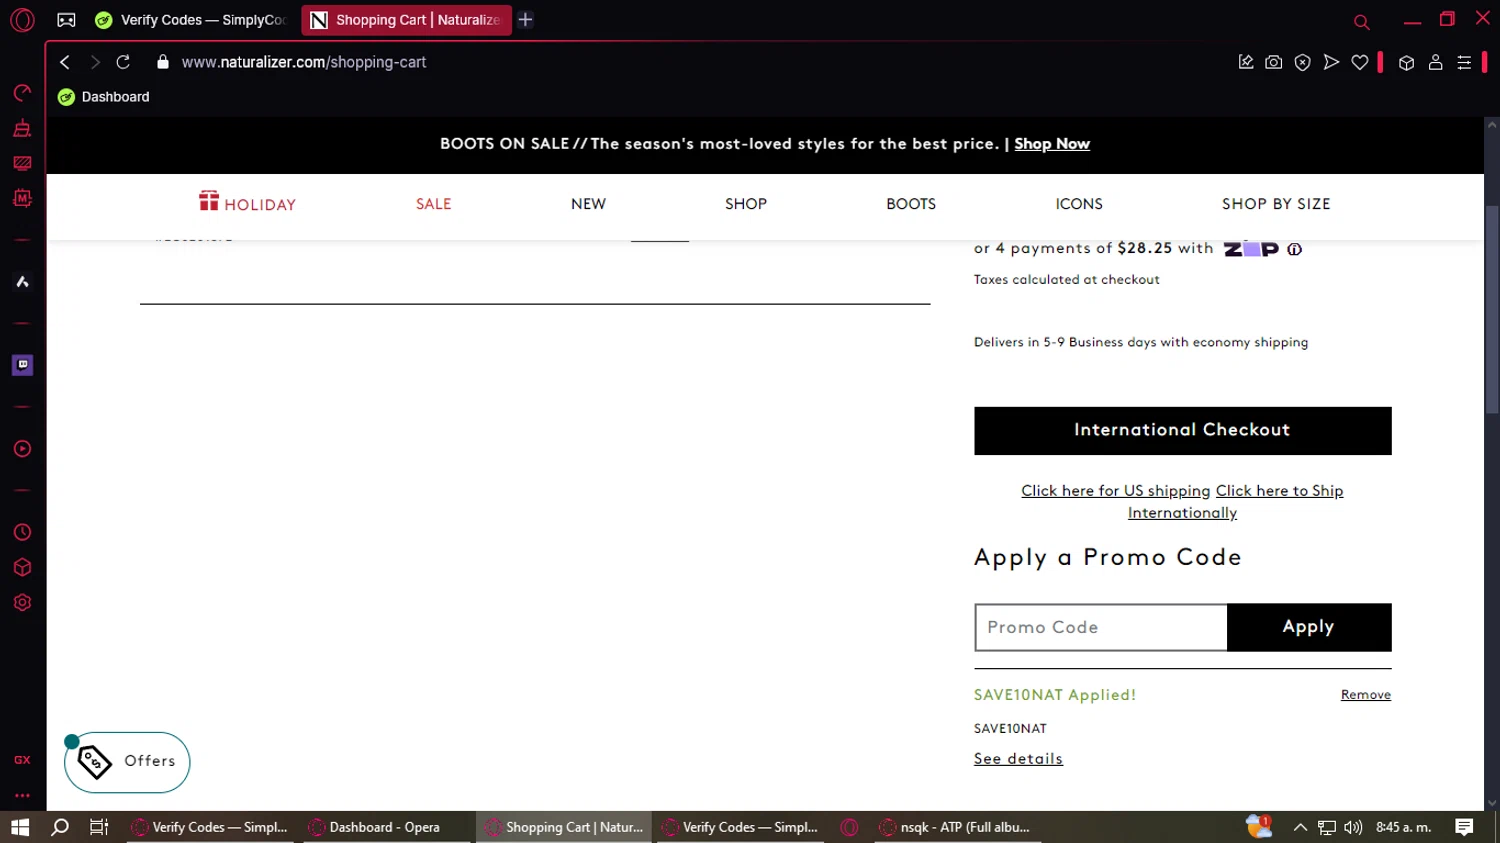
Task: Click the page vertical scrollbar
Action: pos(1491,310)
